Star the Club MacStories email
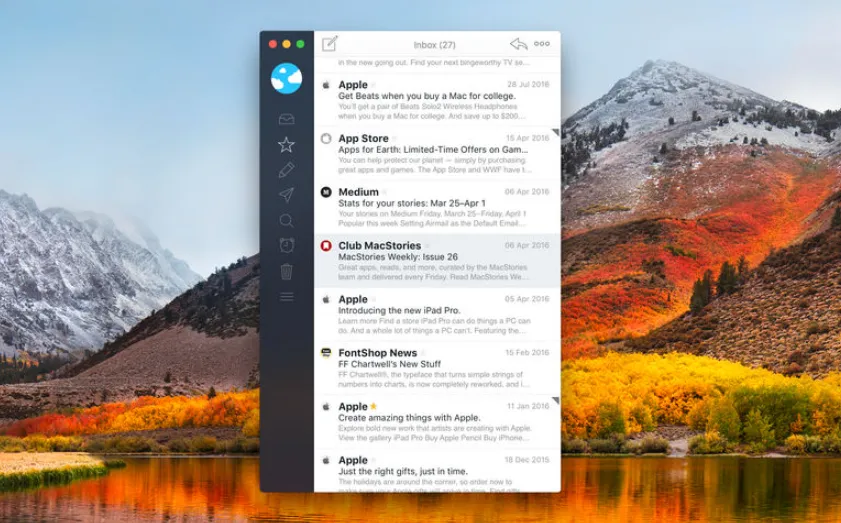 click(x=427, y=246)
